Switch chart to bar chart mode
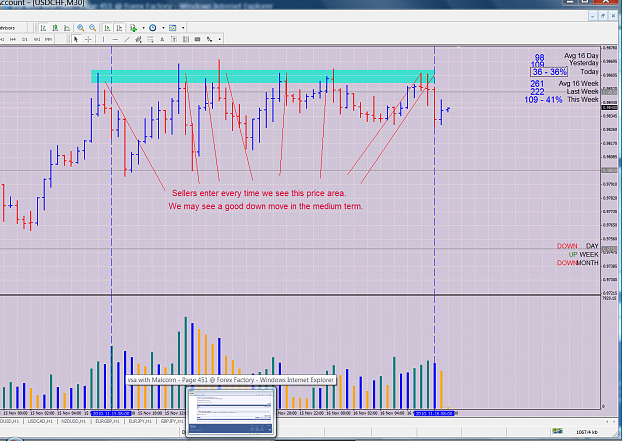The height and width of the screenshot is (441, 625). 43,28
